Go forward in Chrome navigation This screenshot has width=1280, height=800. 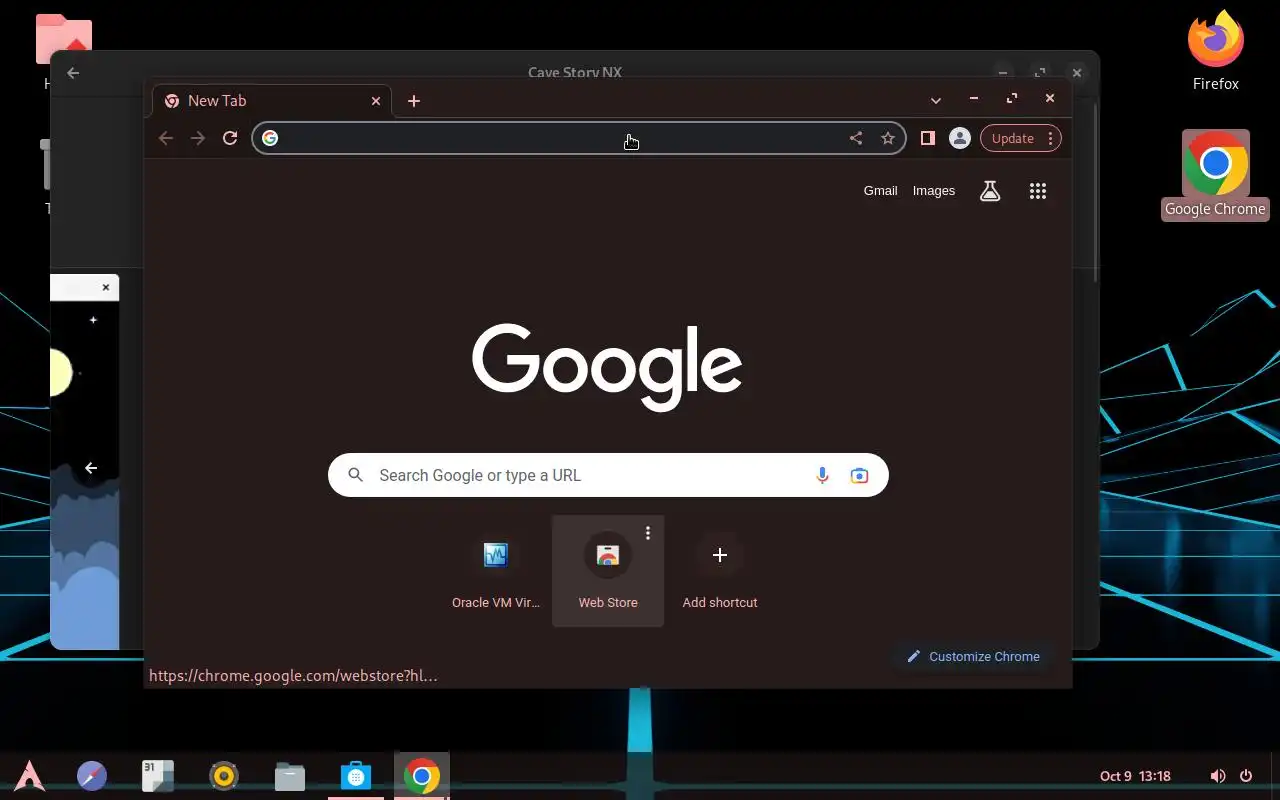click(198, 138)
